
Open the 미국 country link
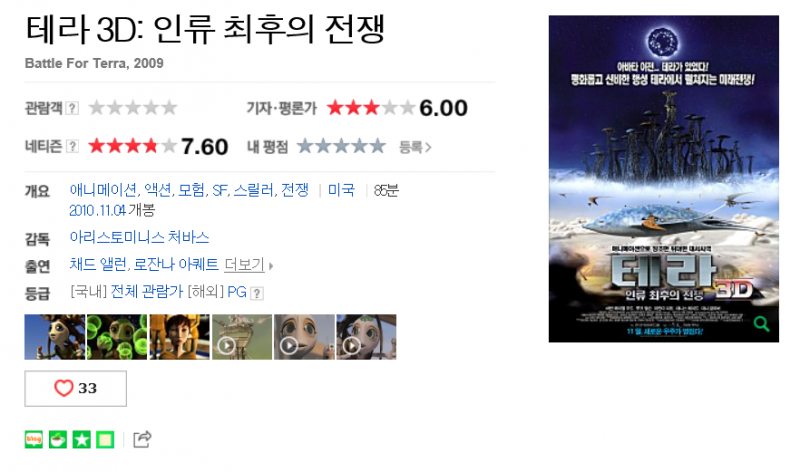click(341, 190)
